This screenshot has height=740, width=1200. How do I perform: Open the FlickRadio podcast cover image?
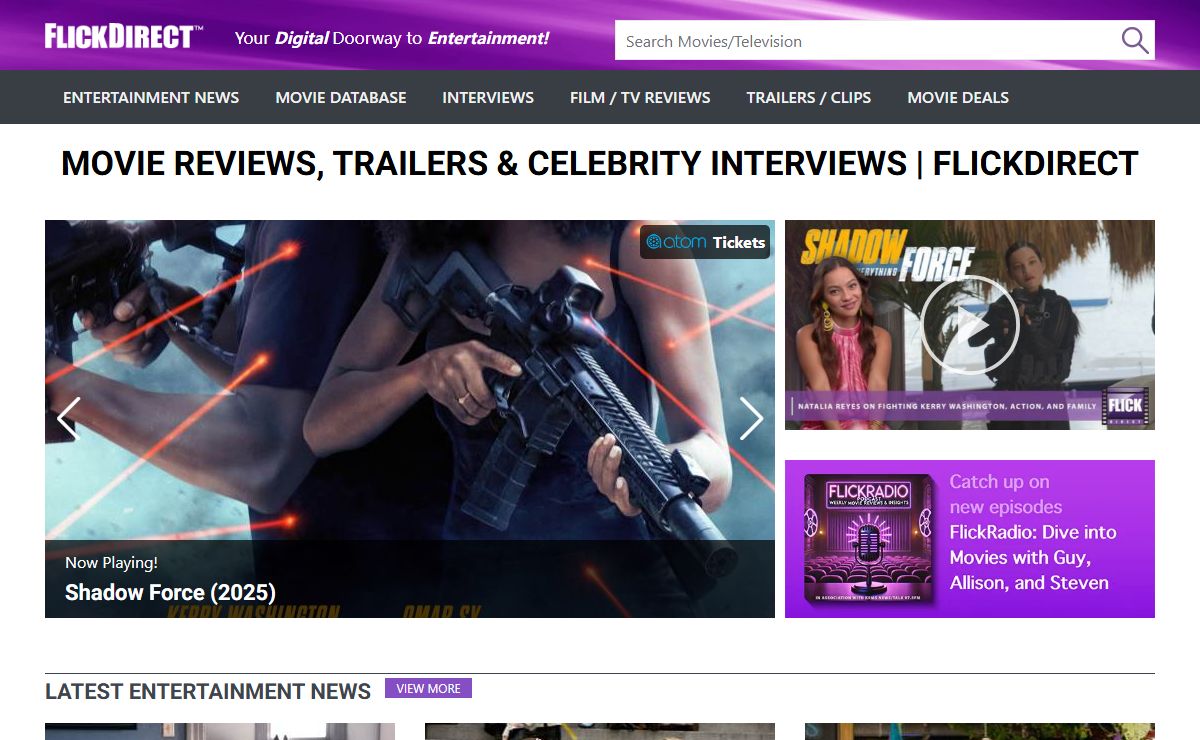pos(870,539)
